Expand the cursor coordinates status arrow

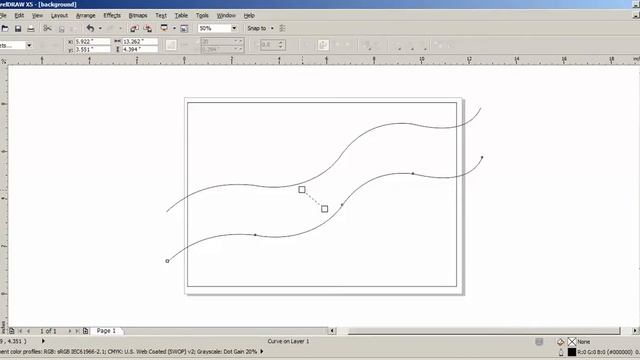pyautogui.click(x=43, y=341)
